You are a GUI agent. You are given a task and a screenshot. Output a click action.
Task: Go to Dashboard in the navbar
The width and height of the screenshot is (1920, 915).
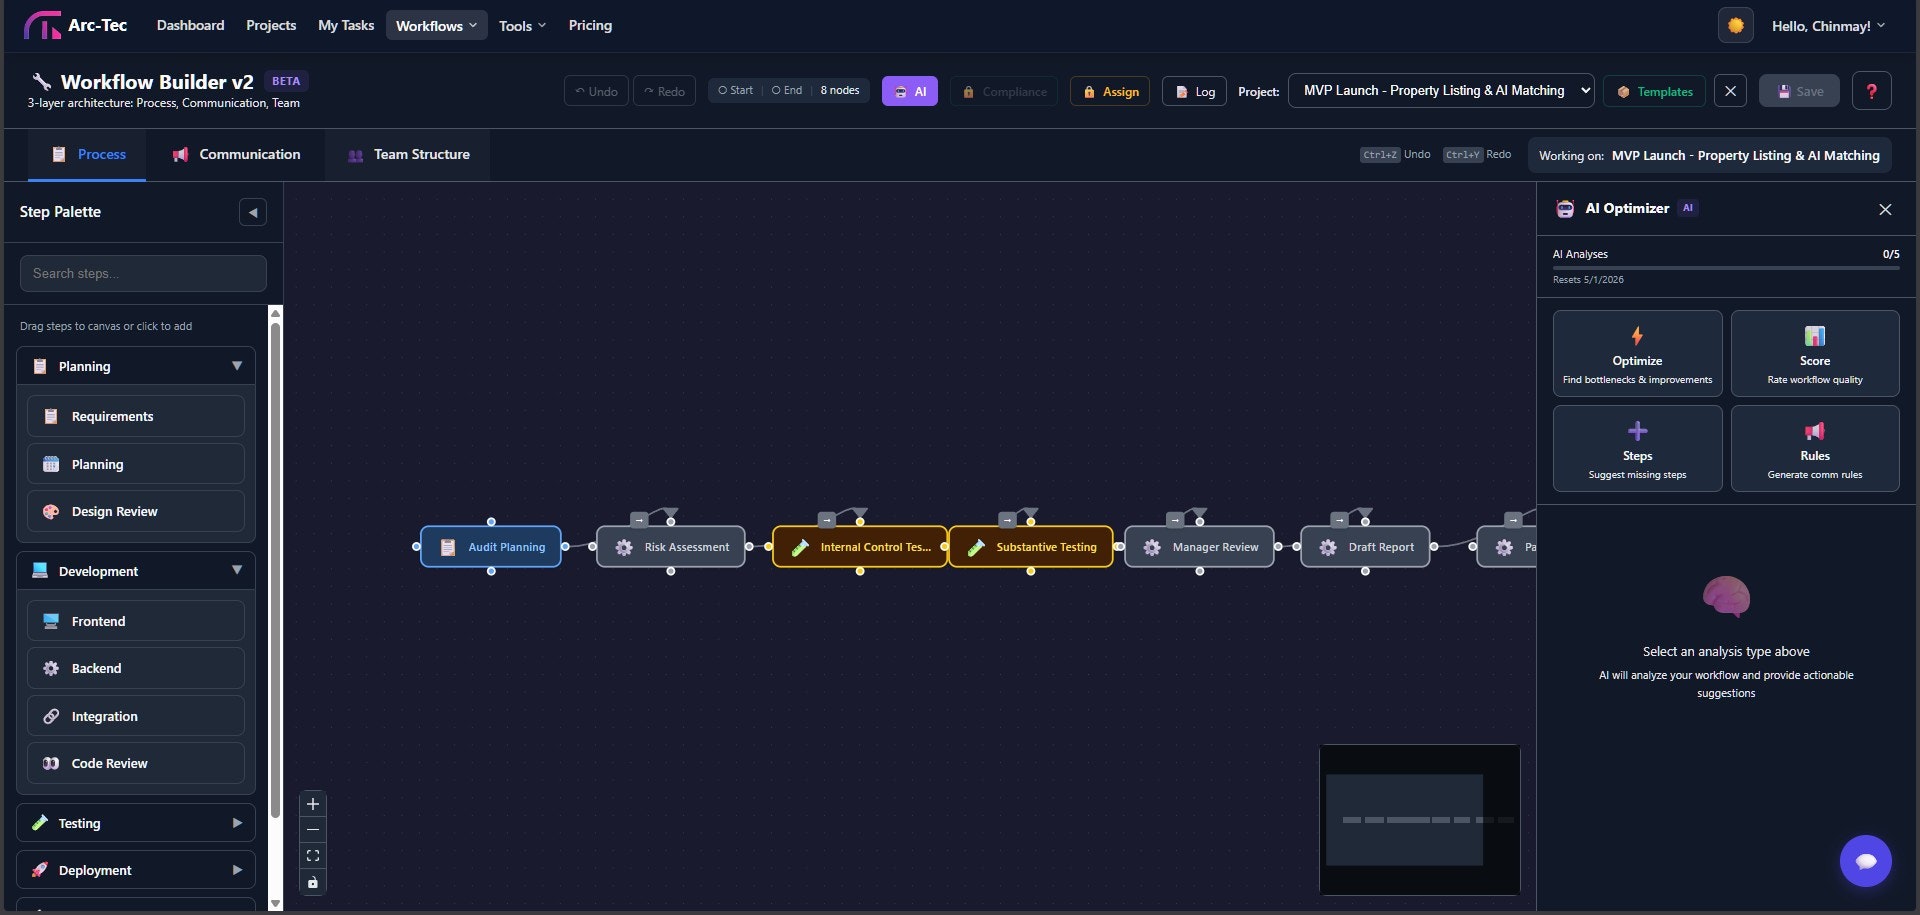[190, 25]
